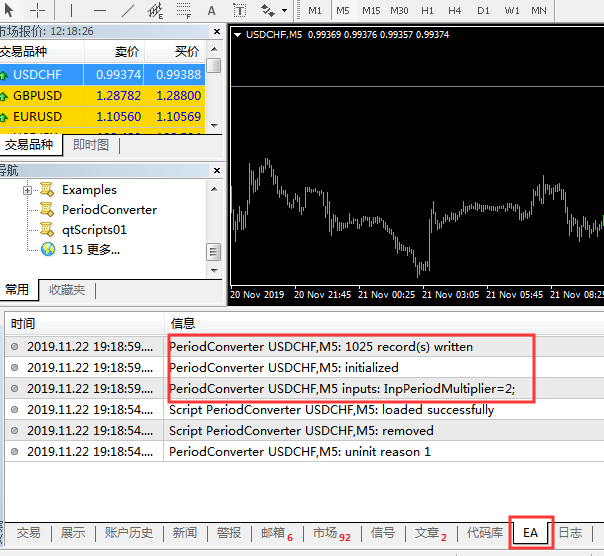The height and width of the screenshot is (556, 604).
Task: Select the horizontal line drawing tool
Action: [99, 10]
